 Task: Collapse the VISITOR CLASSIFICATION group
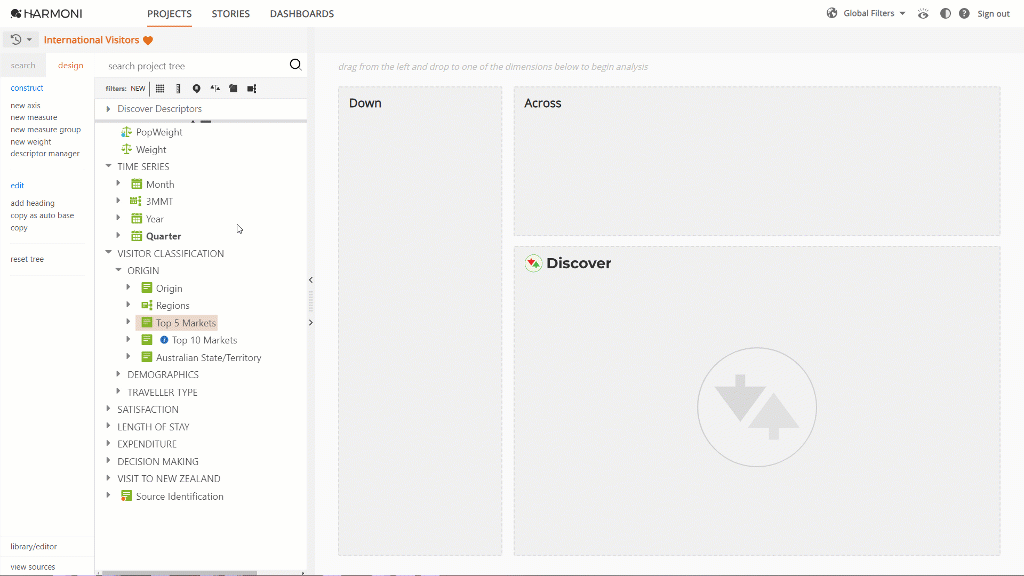tap(108, 253)
